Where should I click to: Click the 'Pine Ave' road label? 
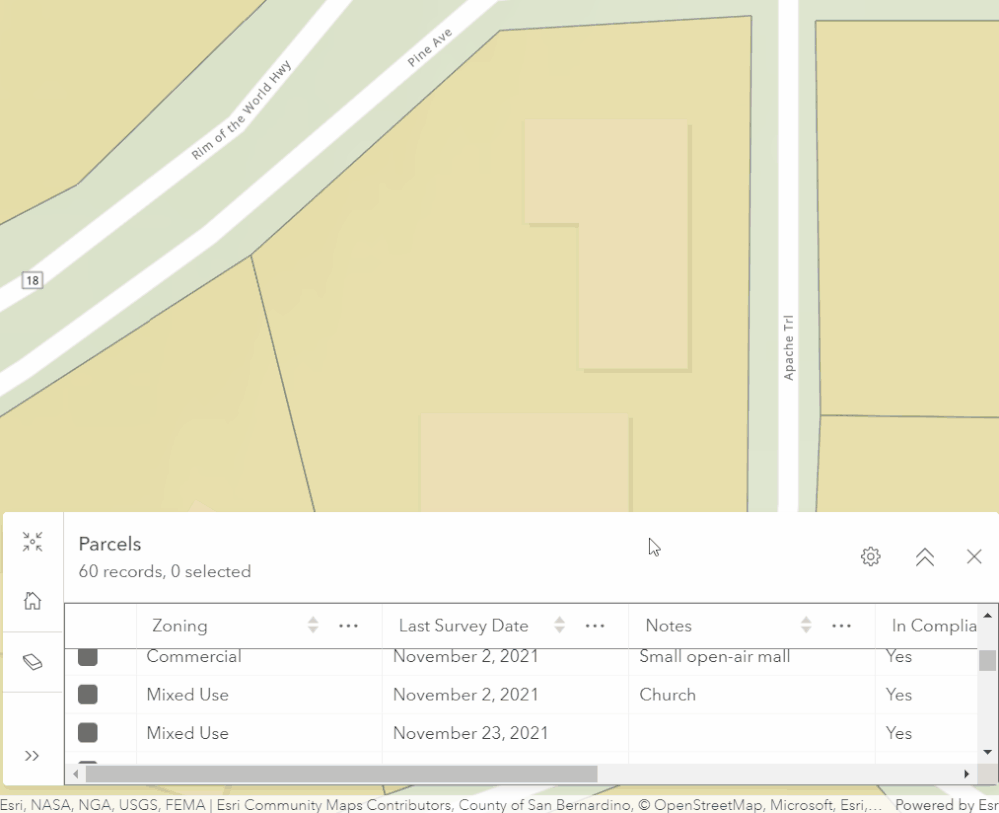(429, 48)
